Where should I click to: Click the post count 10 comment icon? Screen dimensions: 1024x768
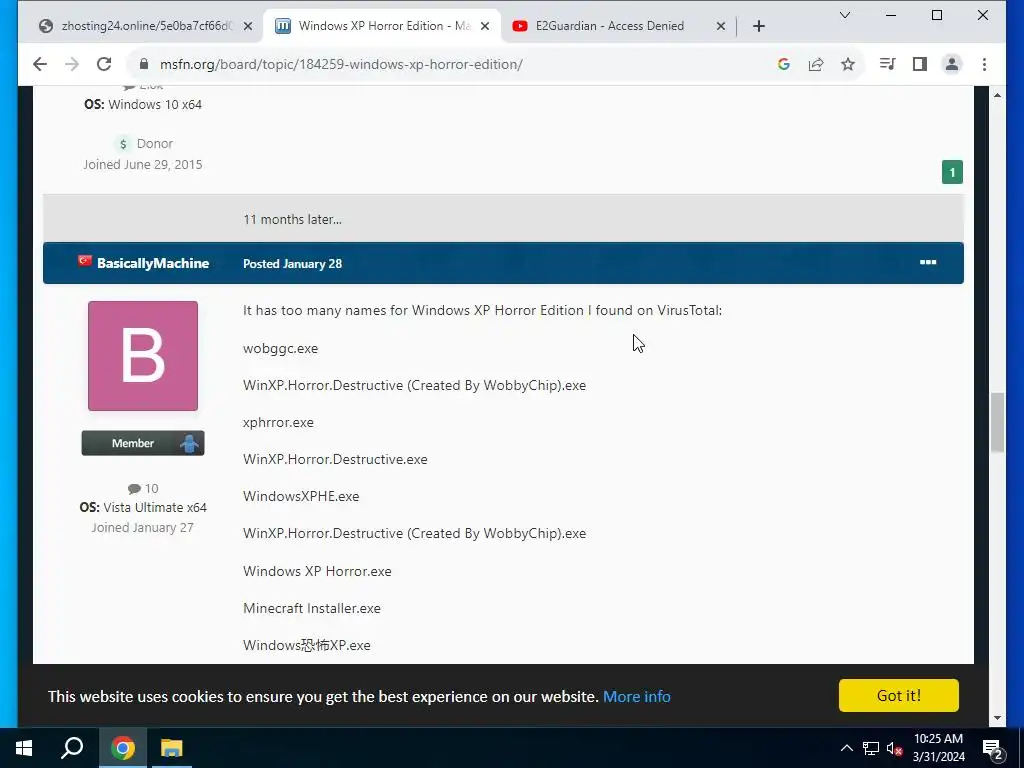(x=135, y=488)
